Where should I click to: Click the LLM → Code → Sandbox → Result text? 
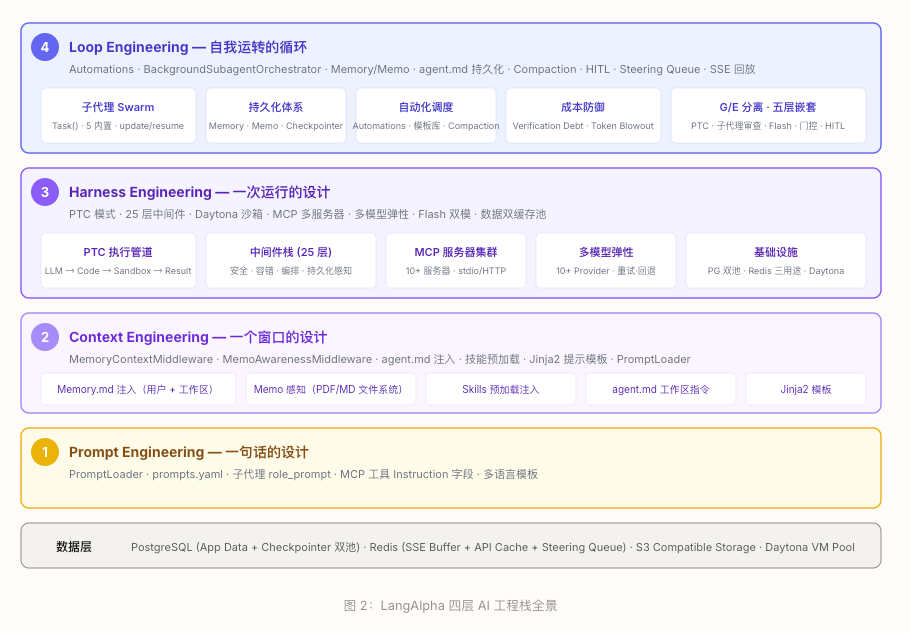coord(118,271)
